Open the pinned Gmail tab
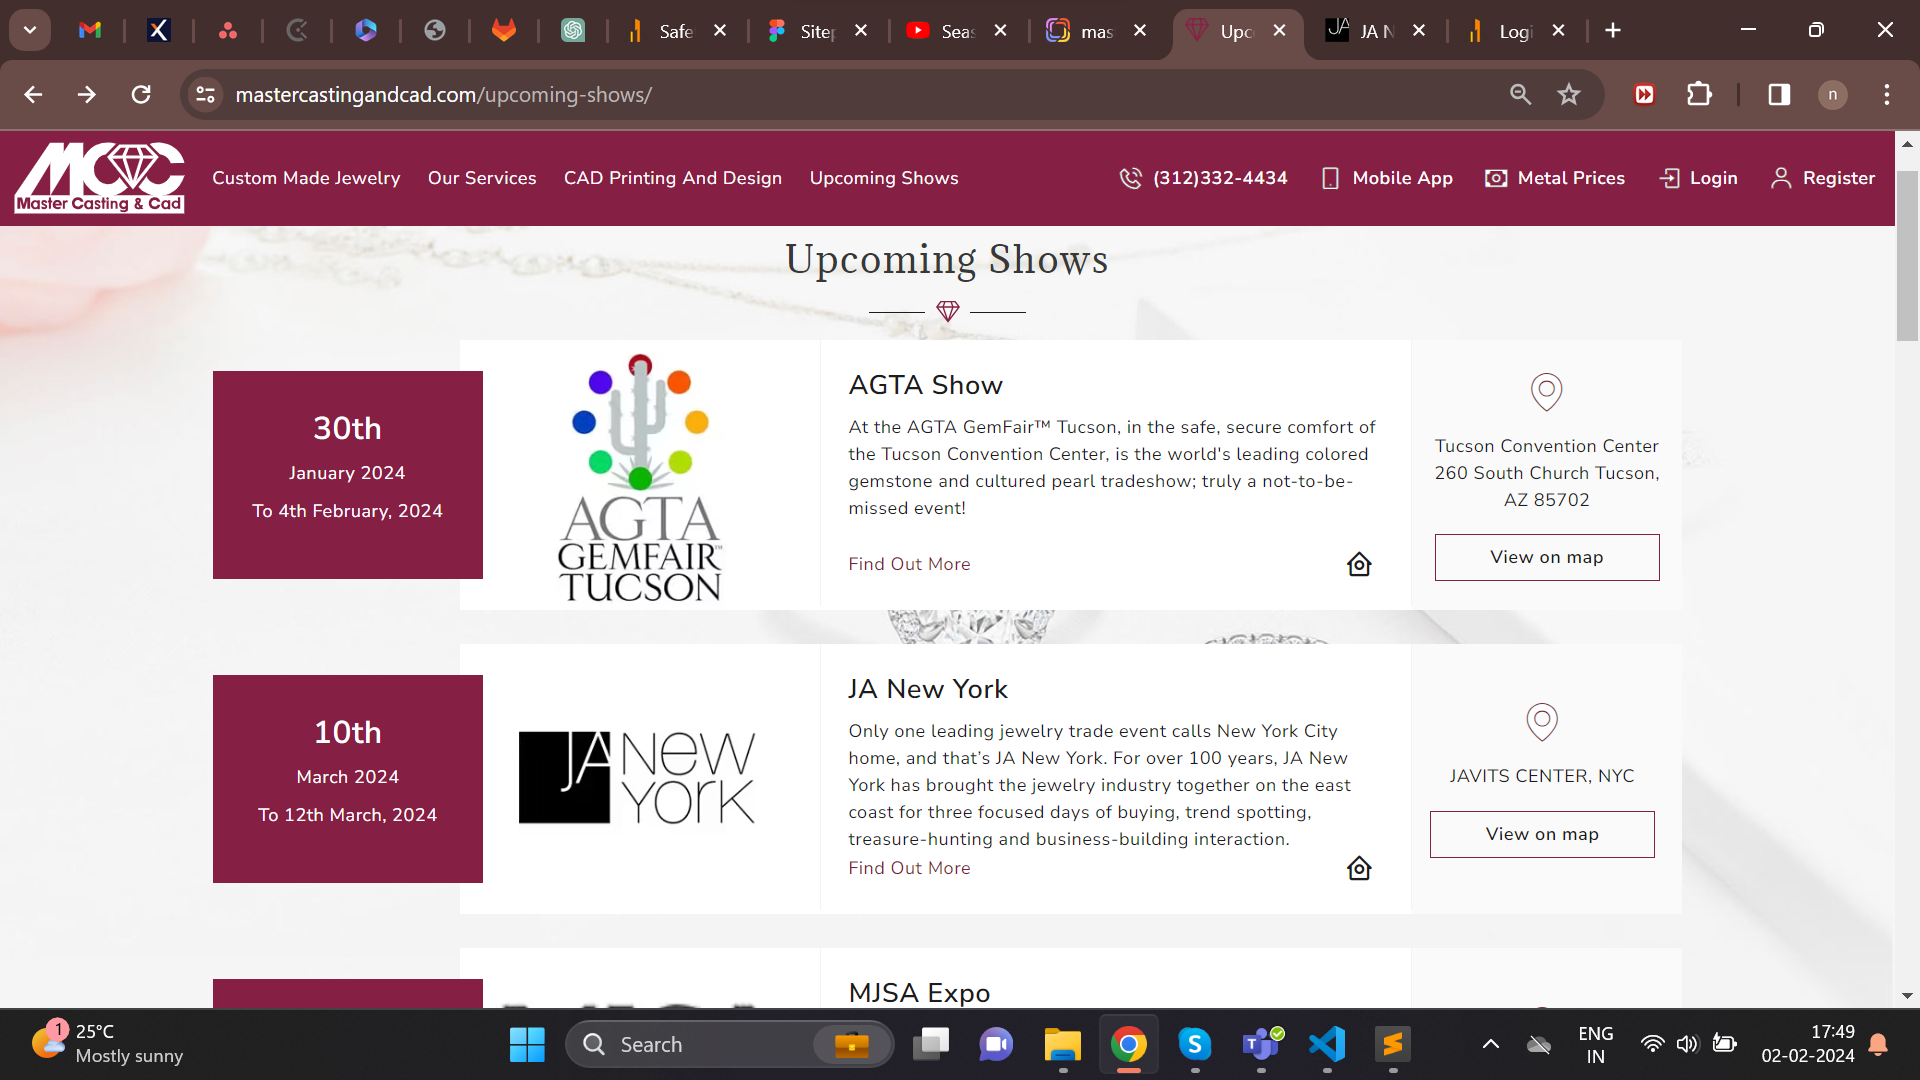1920x1080 pixels. 90,30
